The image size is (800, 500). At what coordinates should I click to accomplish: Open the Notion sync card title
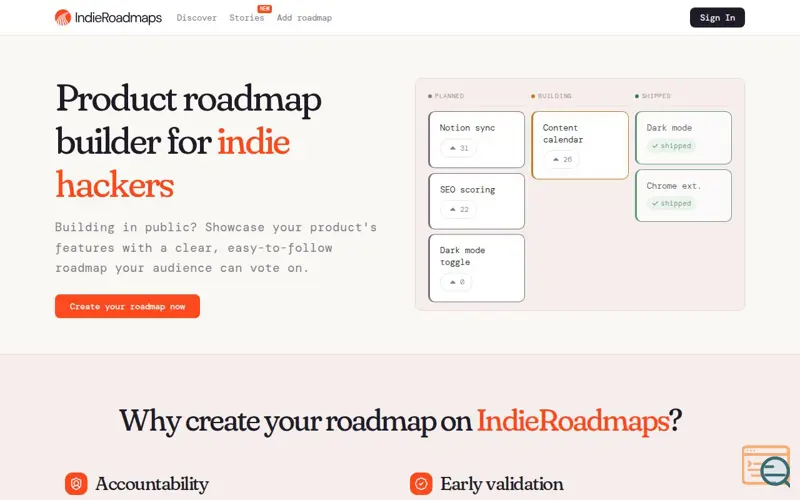(x=467, y=128)
